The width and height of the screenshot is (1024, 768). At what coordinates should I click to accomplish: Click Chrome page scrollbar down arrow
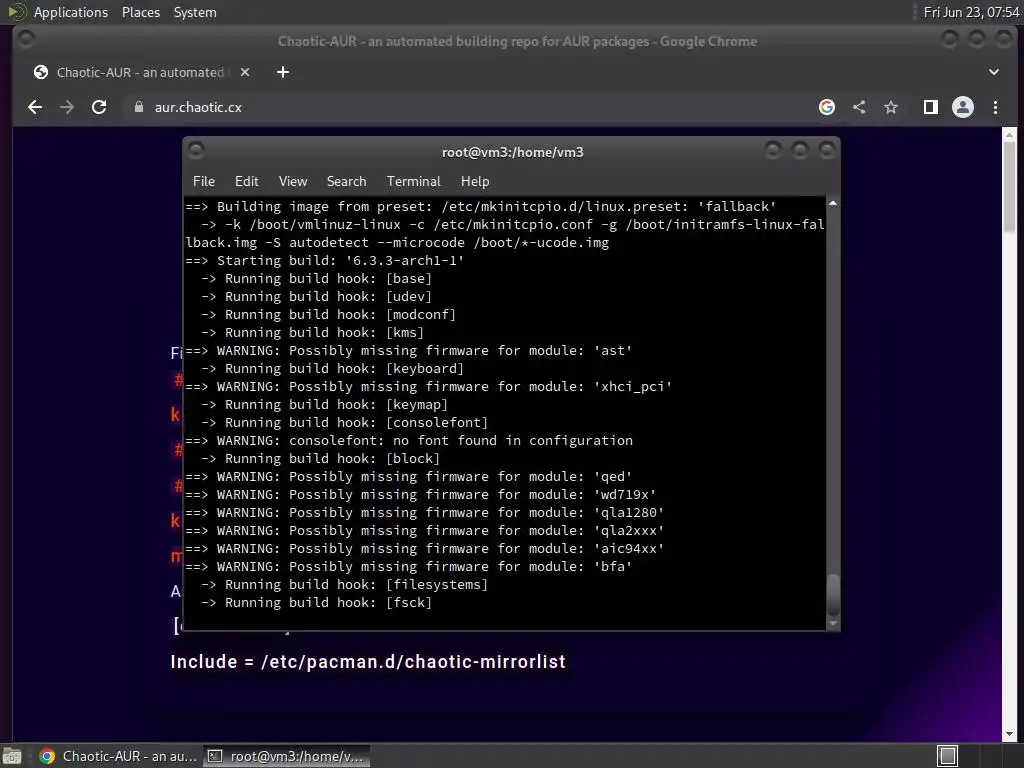point(1010,734)
